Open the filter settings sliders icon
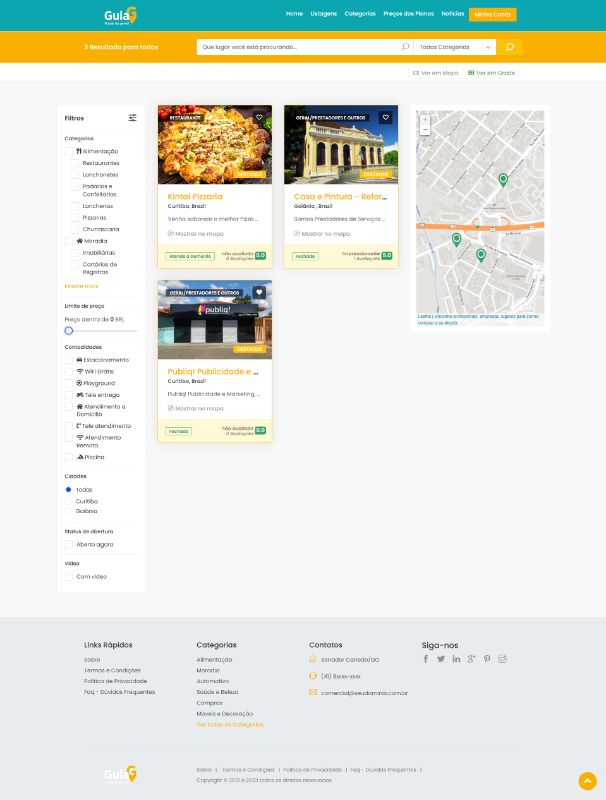 132,118
